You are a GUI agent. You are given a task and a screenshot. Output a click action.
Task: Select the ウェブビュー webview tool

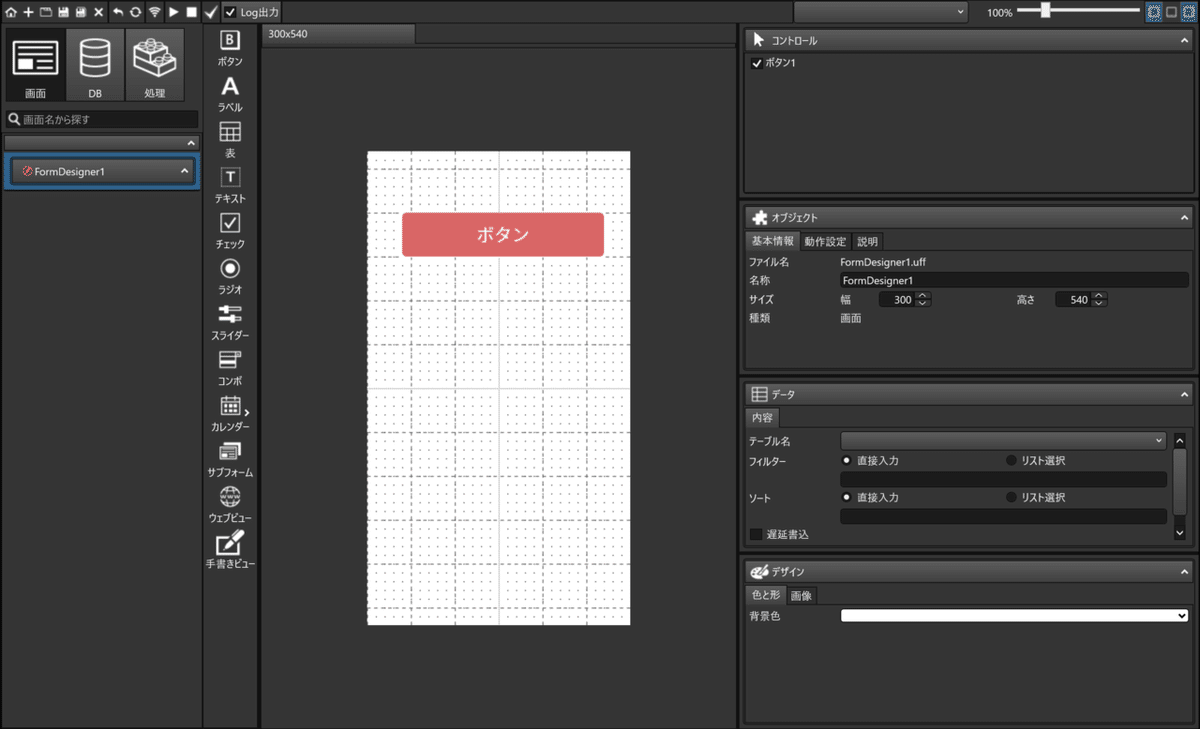(x=230, y=505)
